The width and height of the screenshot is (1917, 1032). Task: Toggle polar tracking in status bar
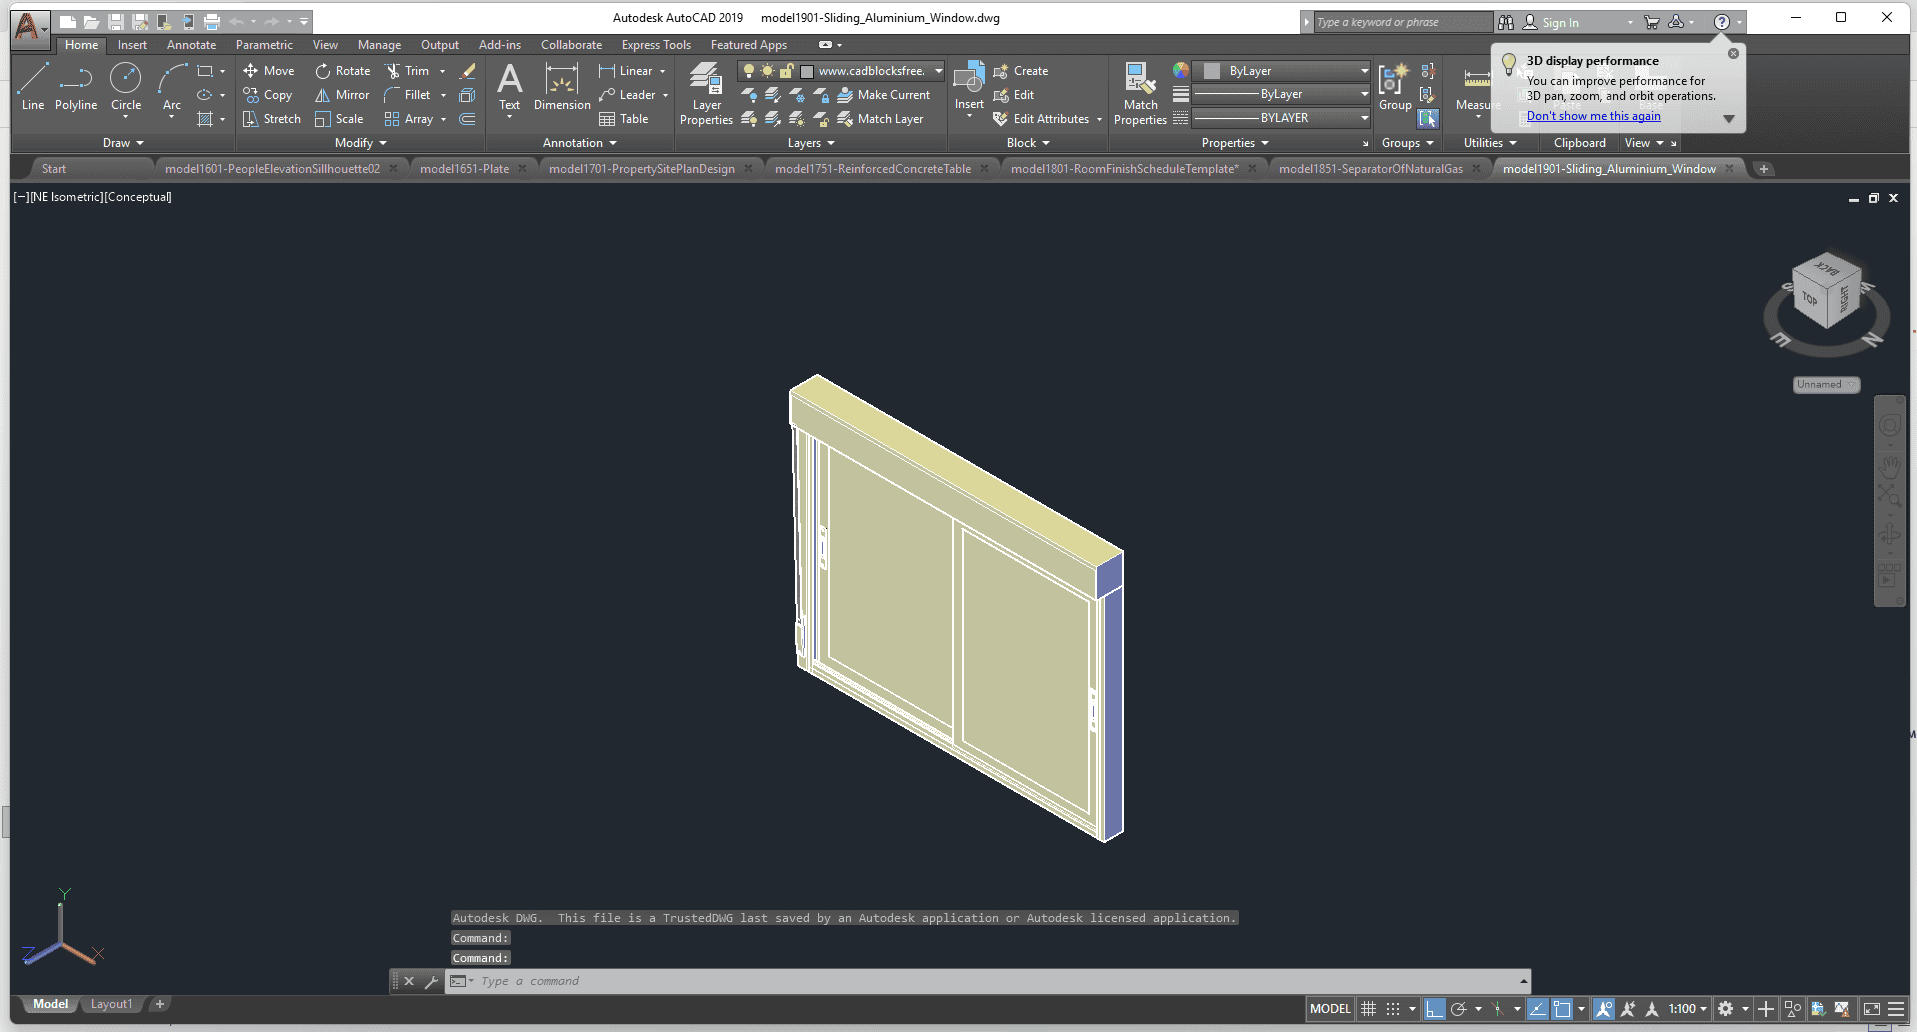pyautogui.click(x=1458, y=1009)
